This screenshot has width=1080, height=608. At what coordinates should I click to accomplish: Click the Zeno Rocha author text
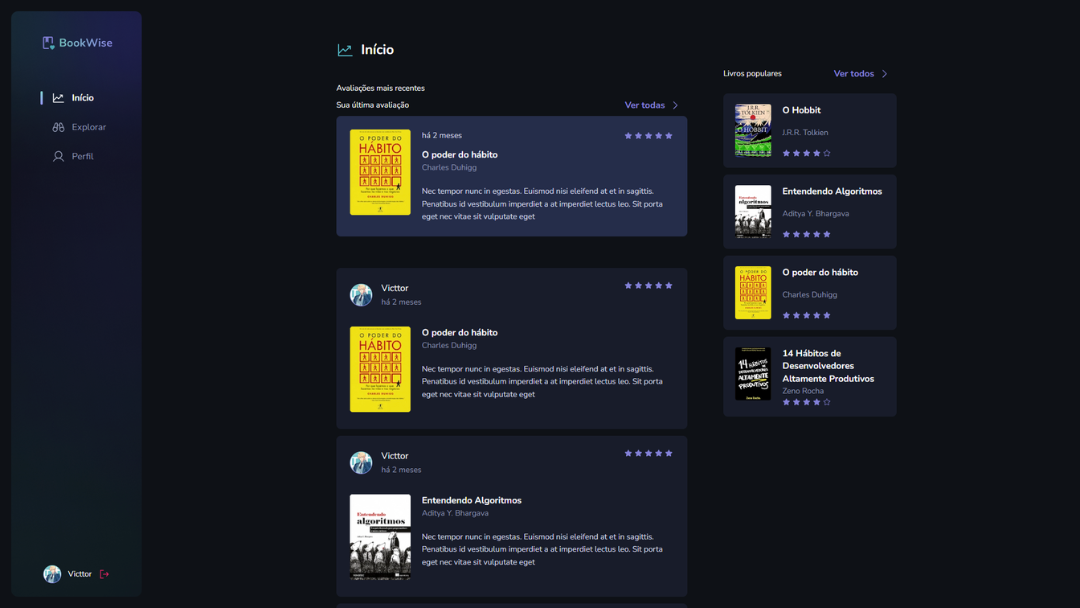pyautogui.click(x=803, y=391)
